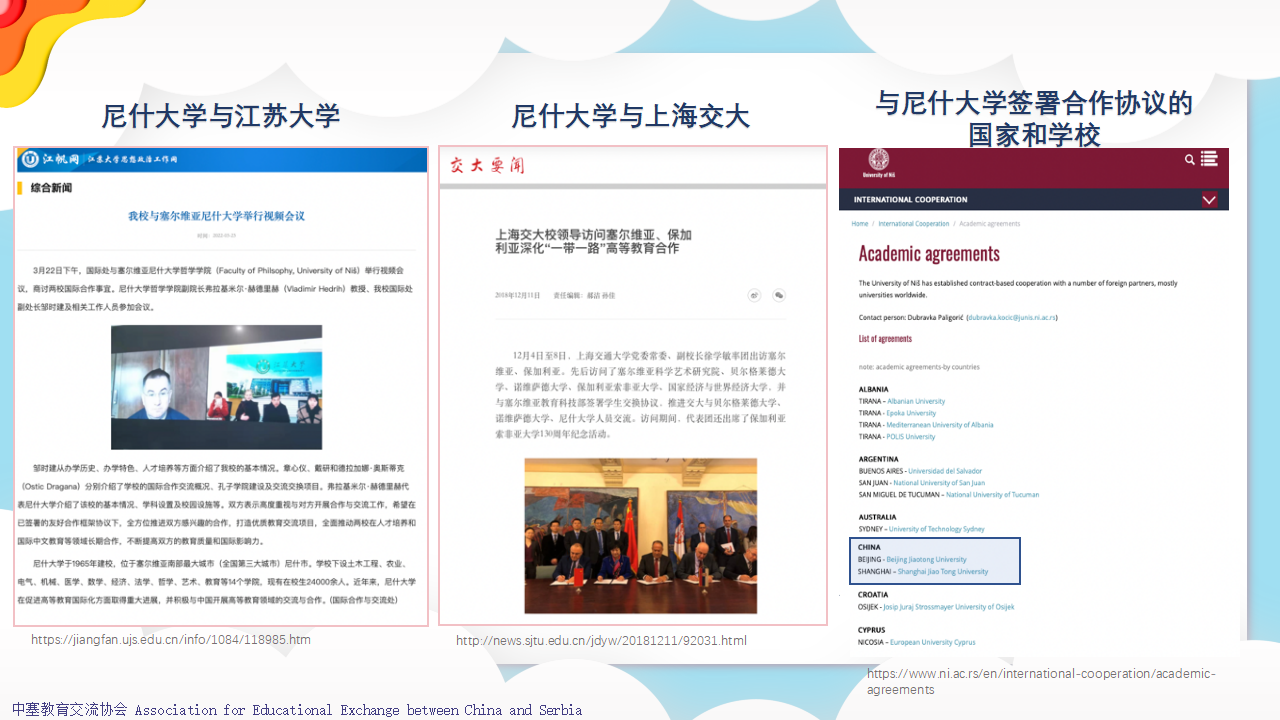
Task: Click the 2018年12月11日 article date
Action: (x=518, y=296)
